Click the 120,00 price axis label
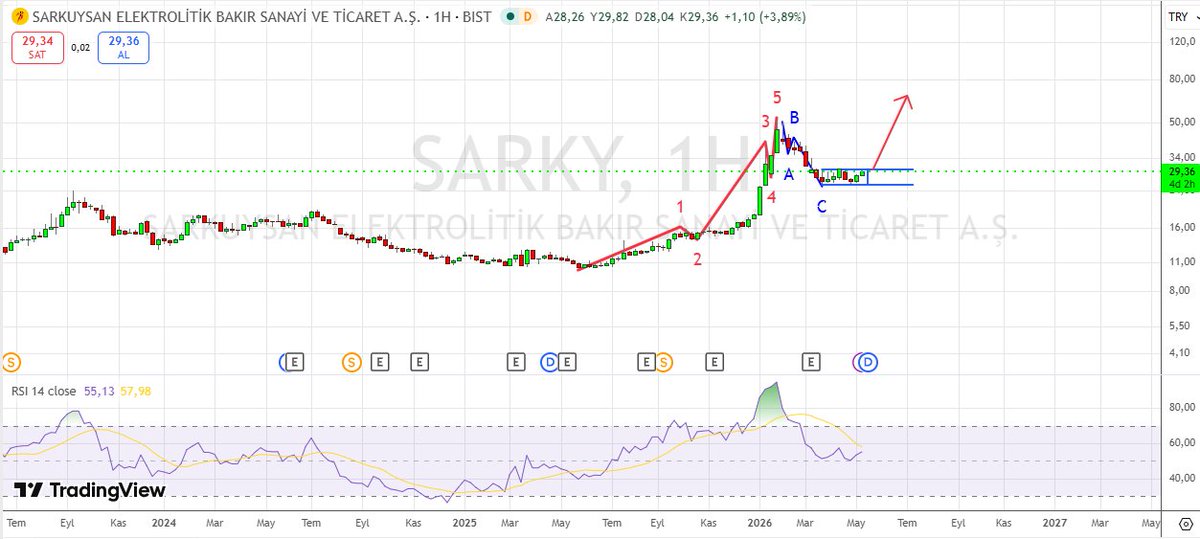 pyautogui.click(x=1180, y=41)
